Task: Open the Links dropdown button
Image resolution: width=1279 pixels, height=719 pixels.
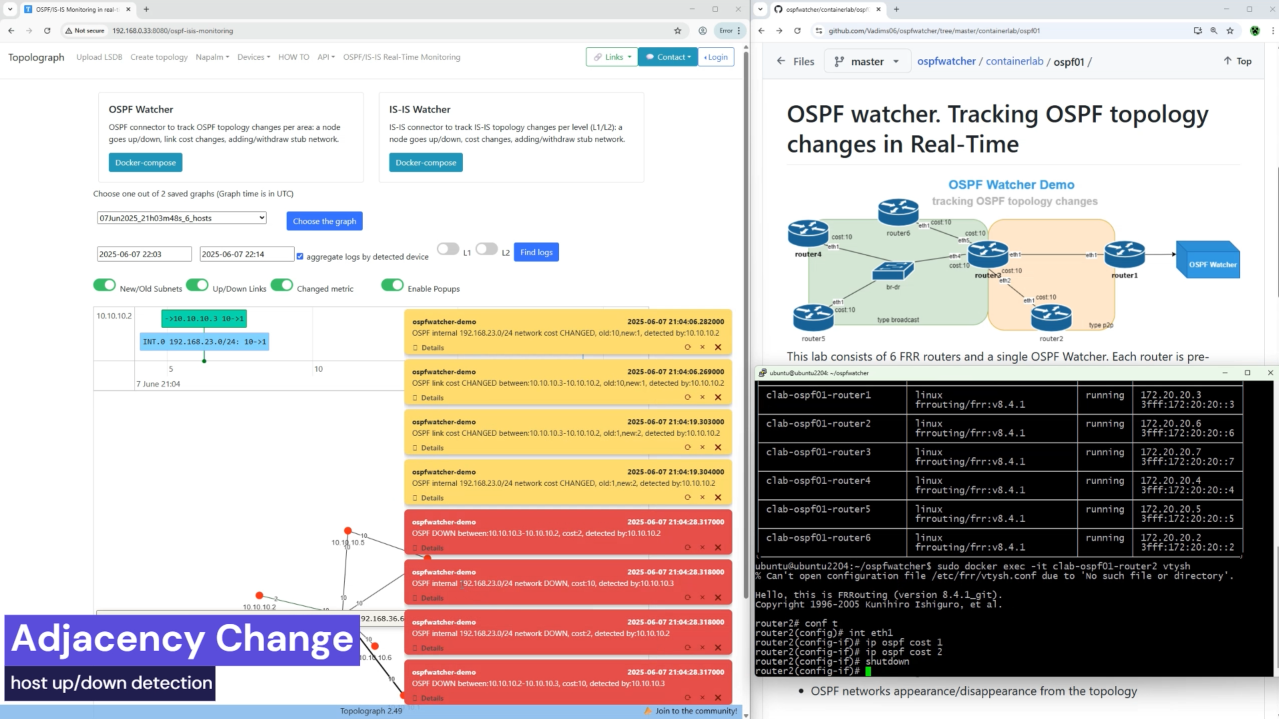Action: click(x=611, y=57)
